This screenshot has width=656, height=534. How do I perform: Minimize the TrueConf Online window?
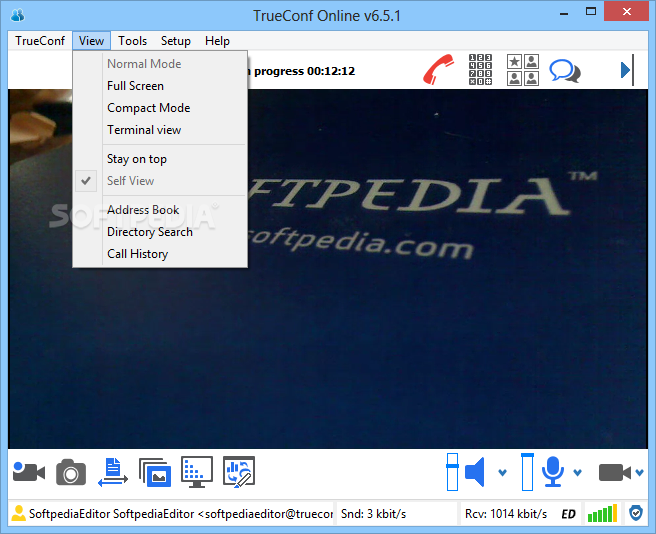tap(564, 13)
